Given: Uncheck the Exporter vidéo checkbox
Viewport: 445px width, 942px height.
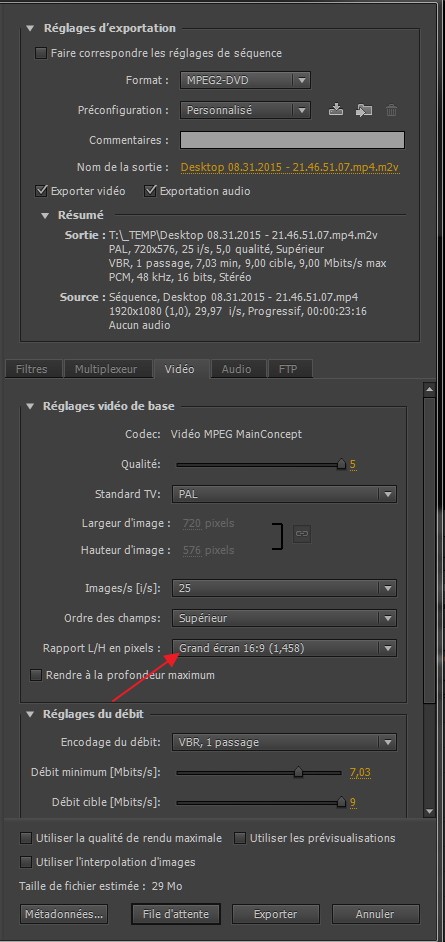Looking at the screenshot, I should pos(41,191).
